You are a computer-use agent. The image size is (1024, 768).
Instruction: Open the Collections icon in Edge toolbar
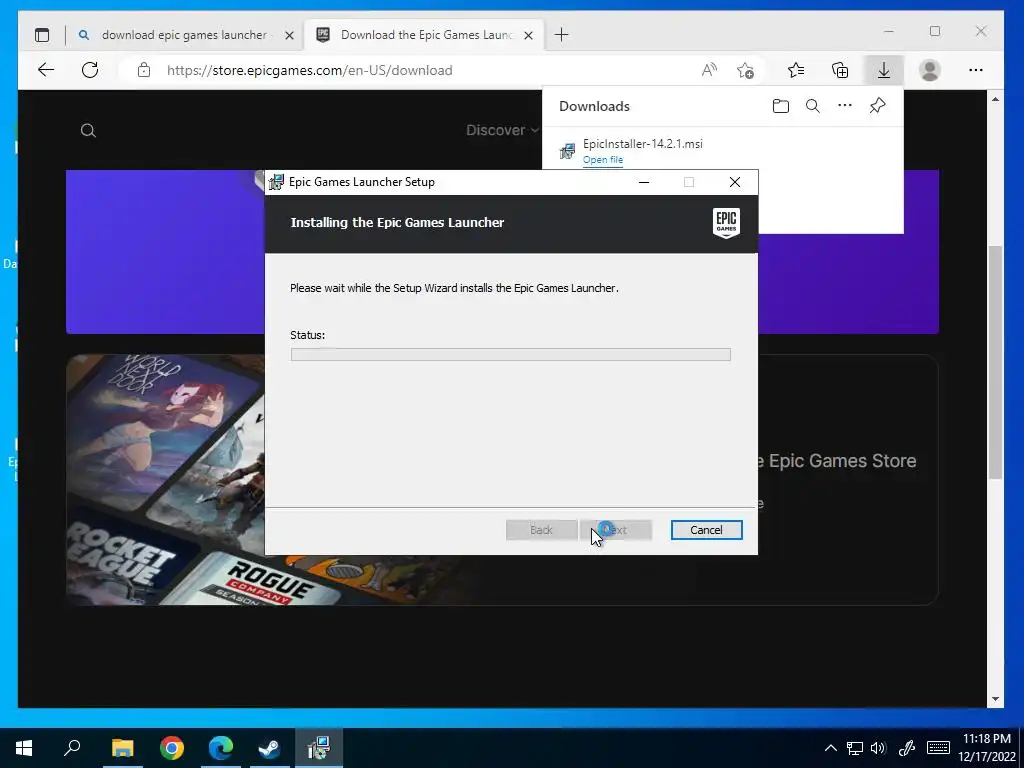pos(840,70)
